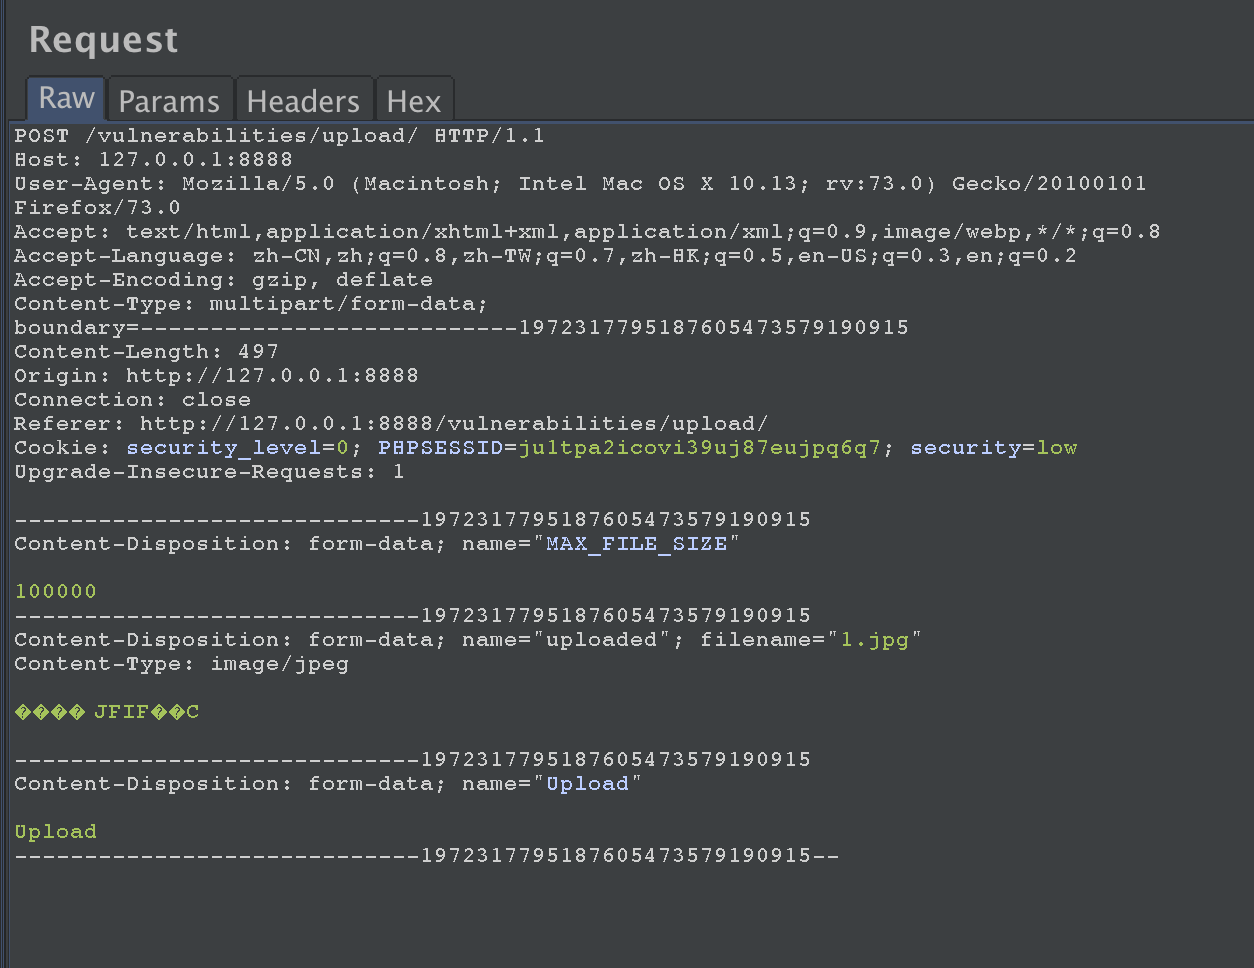The height and width of the screenshot is (968, 1254).
Task: Click the POST /vulnerabilities/upload/ request line
Action: [x=280, y=136]
